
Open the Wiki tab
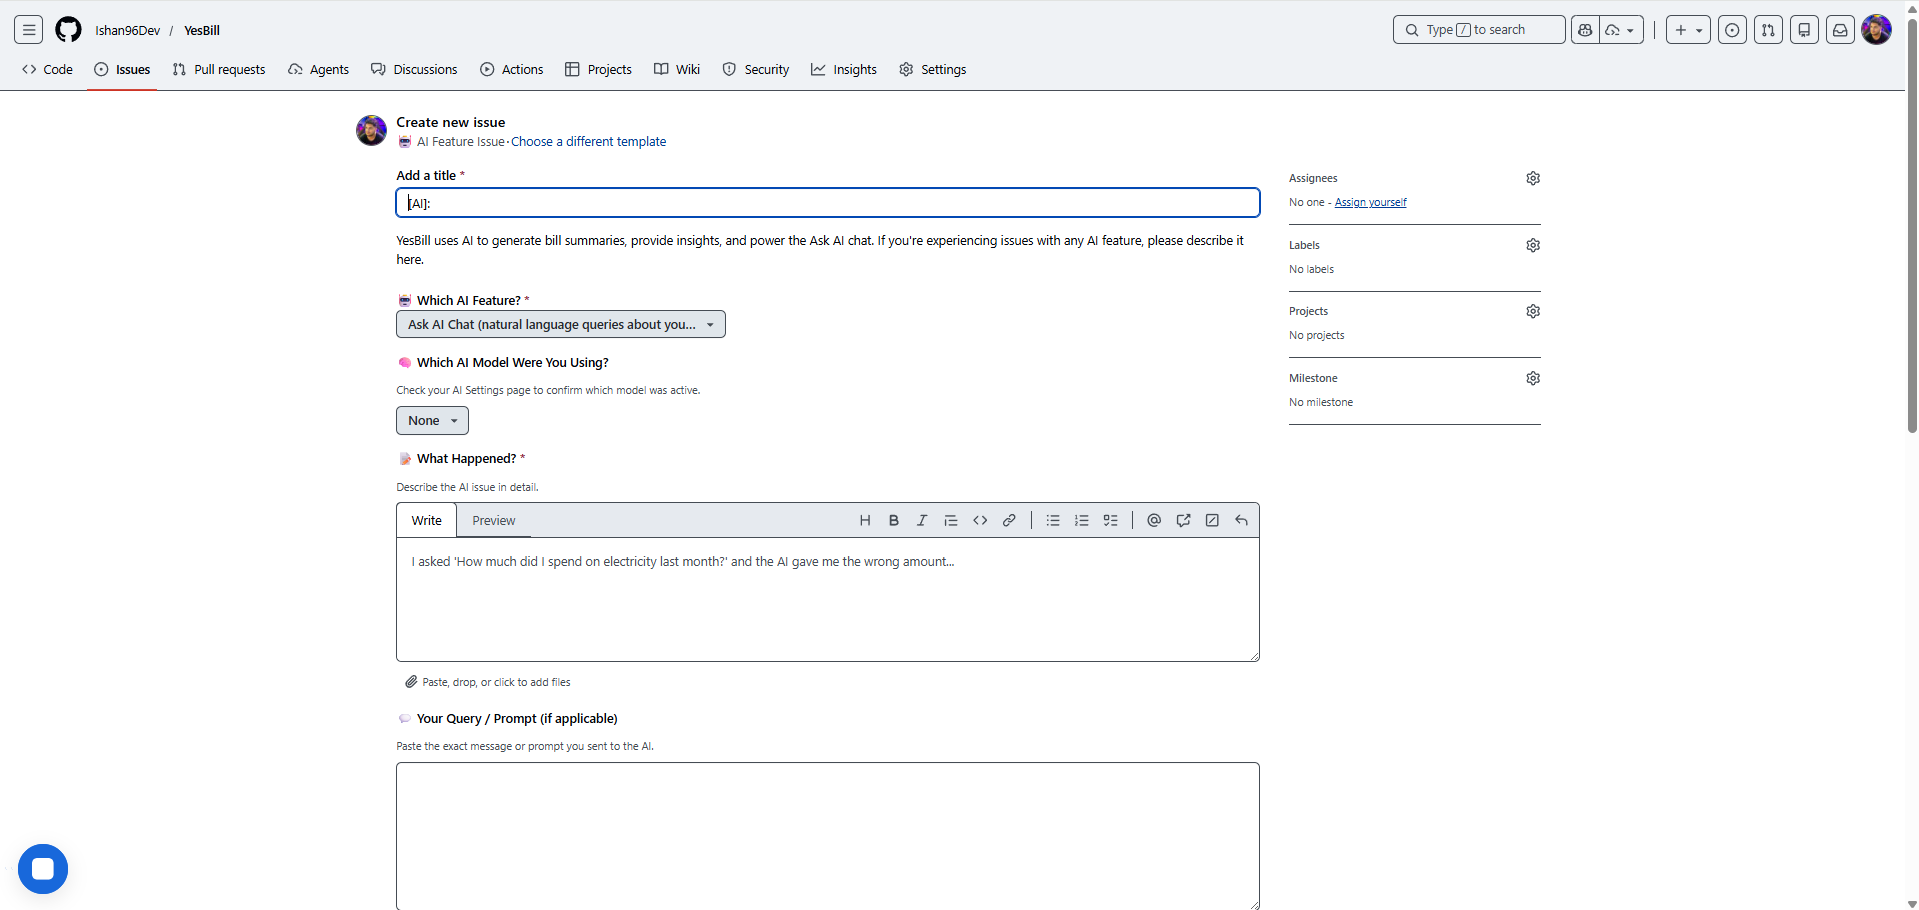click(677, 69)
